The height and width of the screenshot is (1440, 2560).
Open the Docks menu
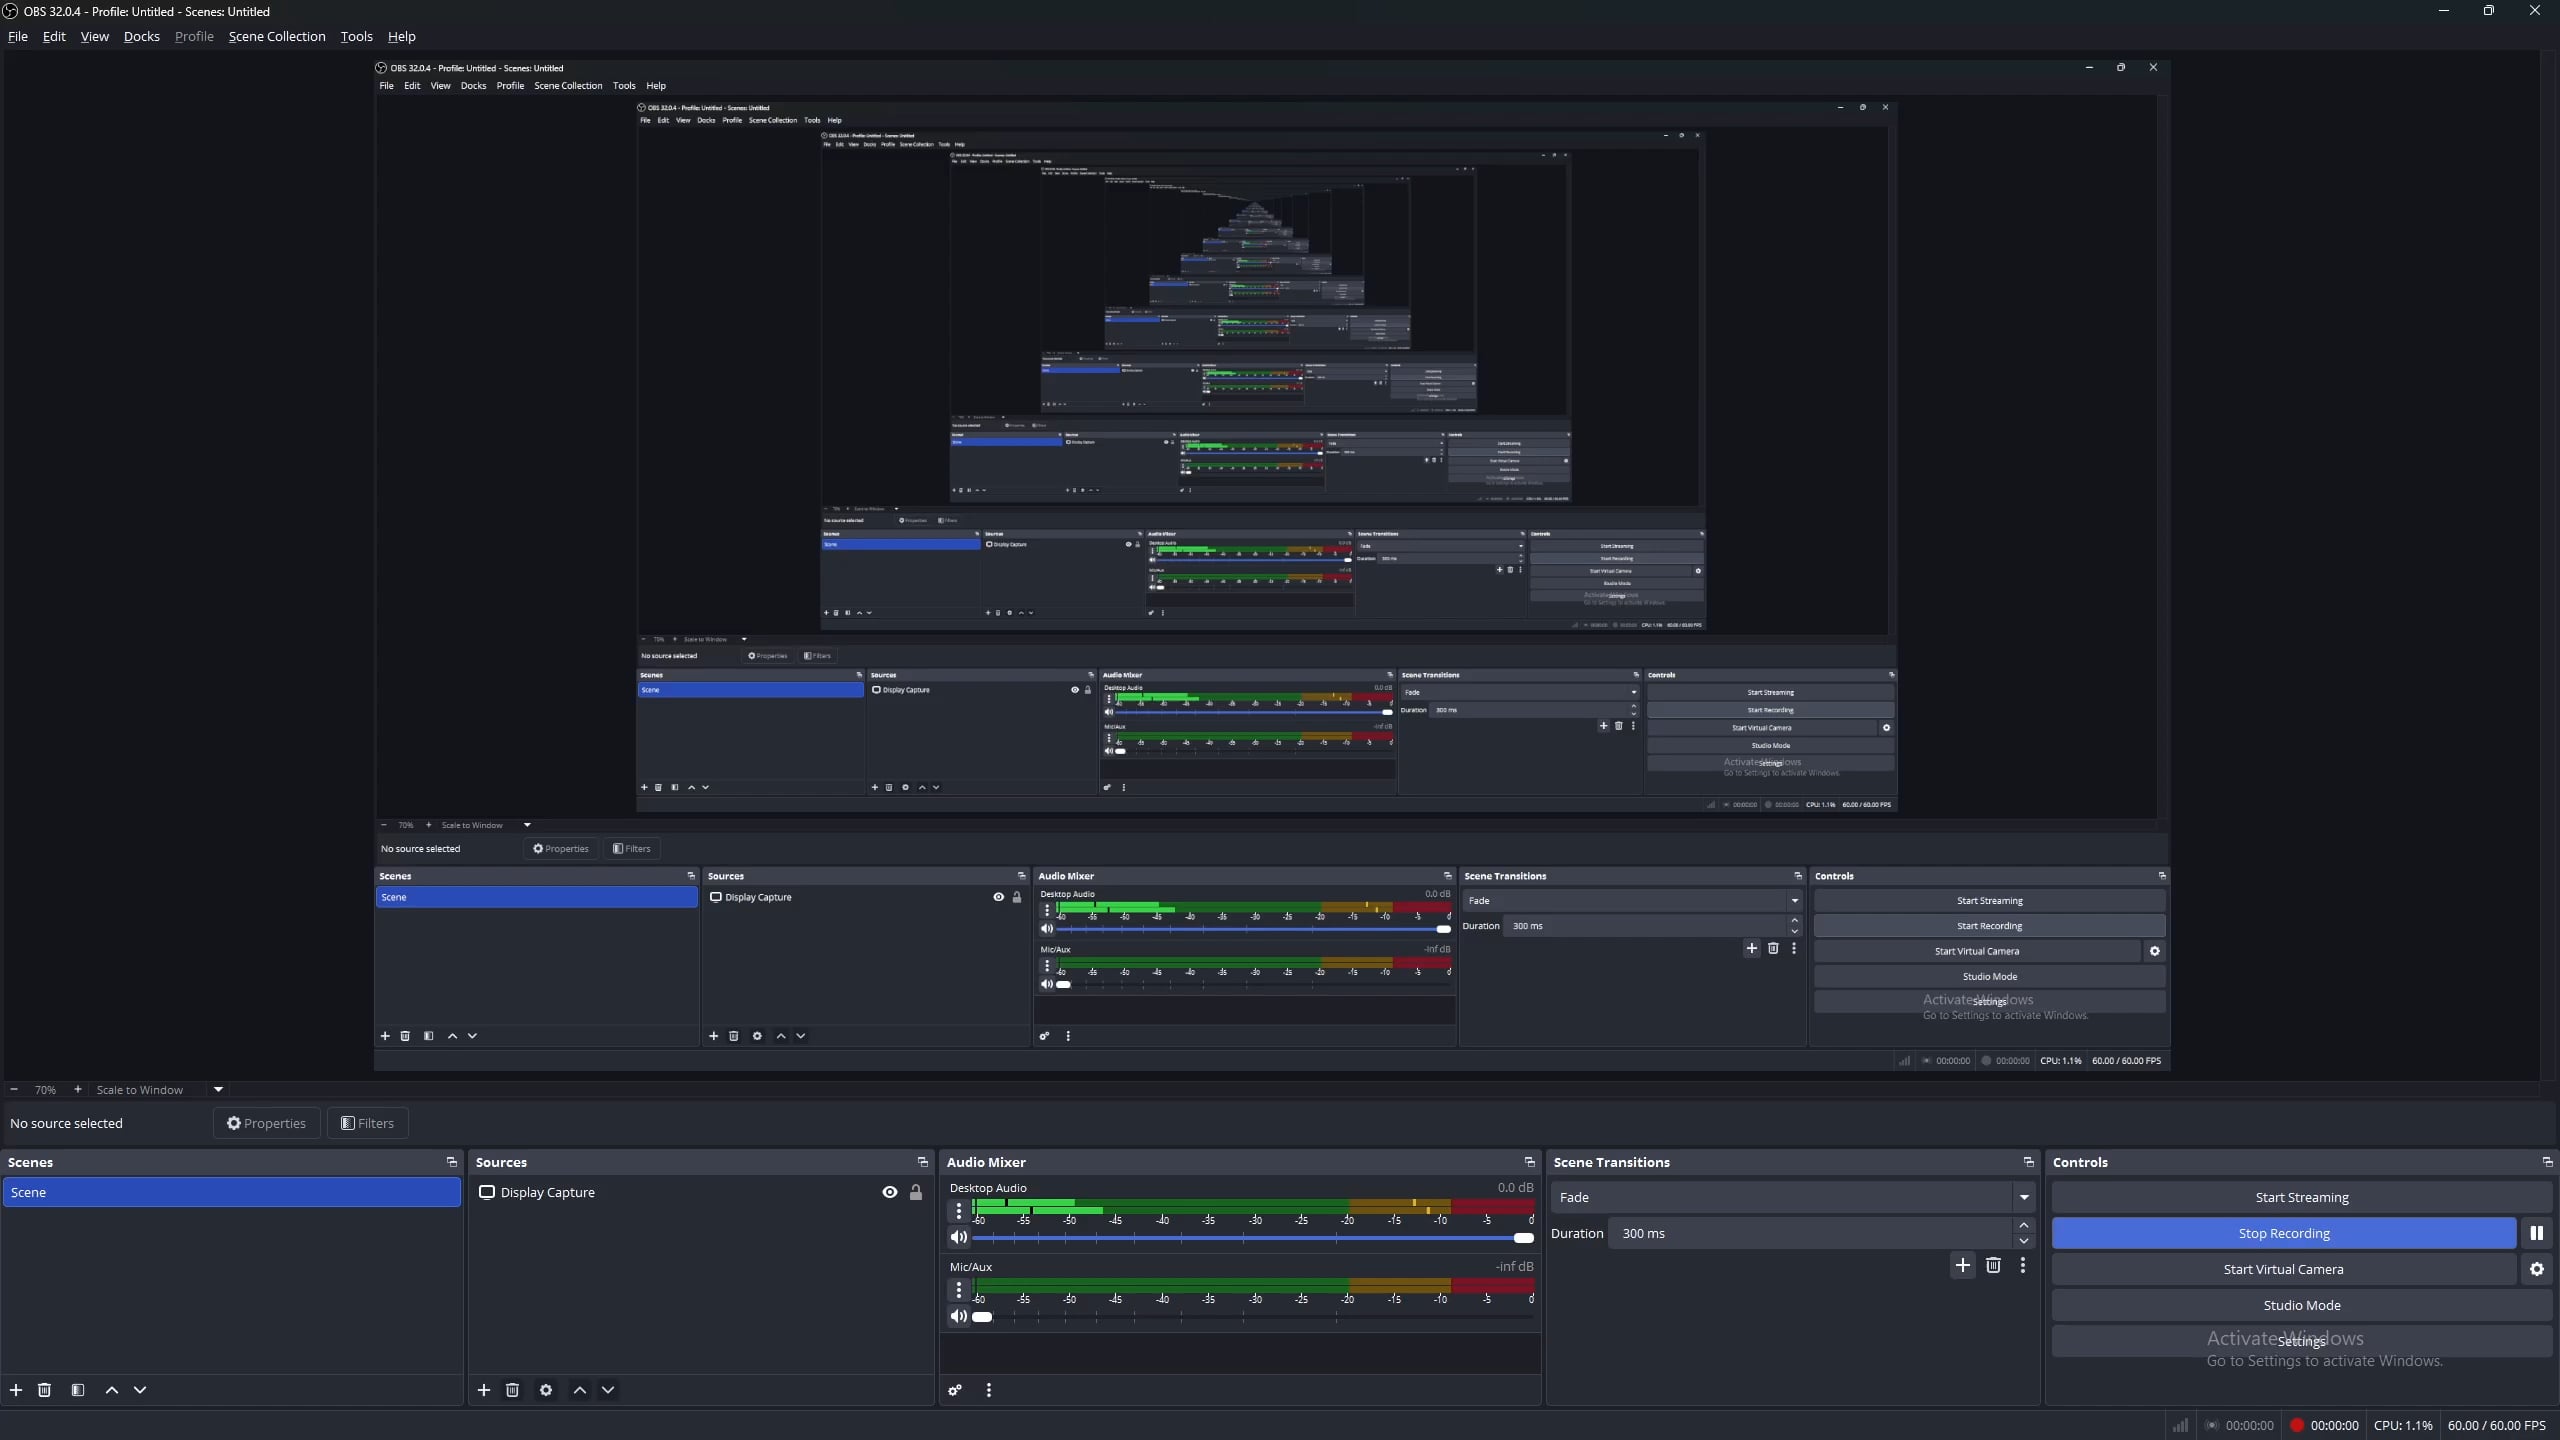[x=142, y=36]
